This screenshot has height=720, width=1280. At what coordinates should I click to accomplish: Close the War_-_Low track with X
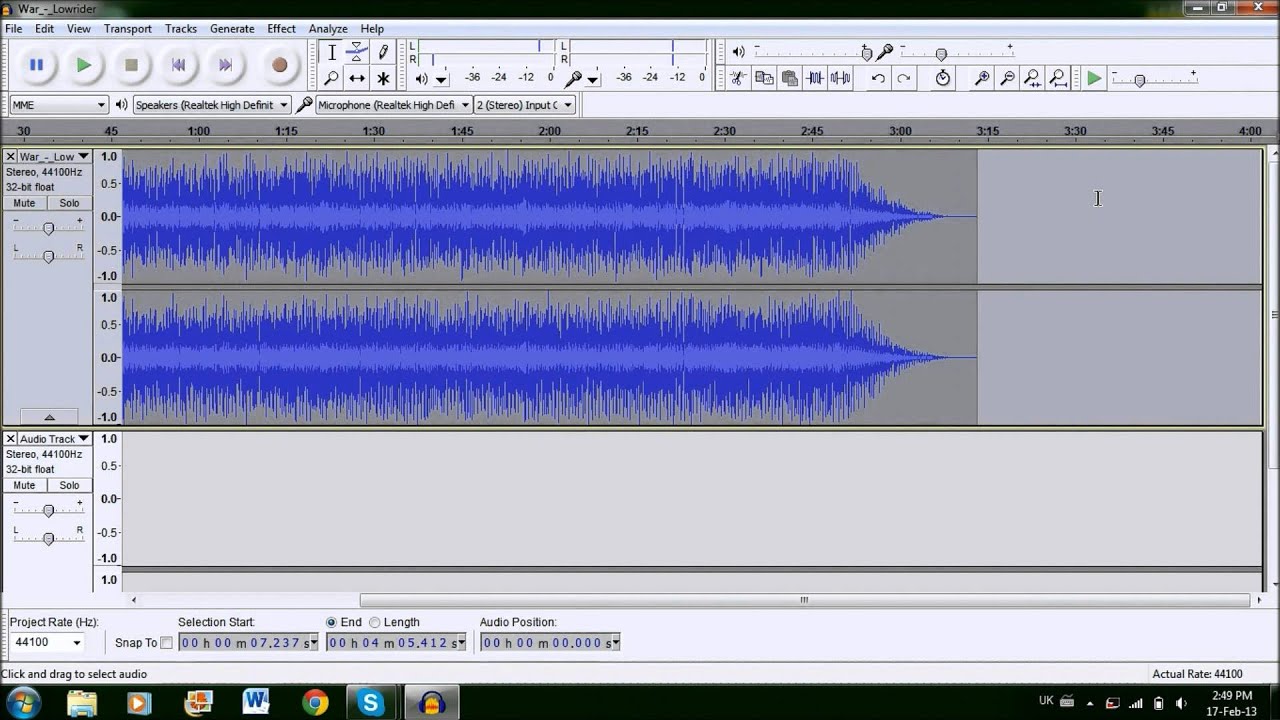pos(10,157)
